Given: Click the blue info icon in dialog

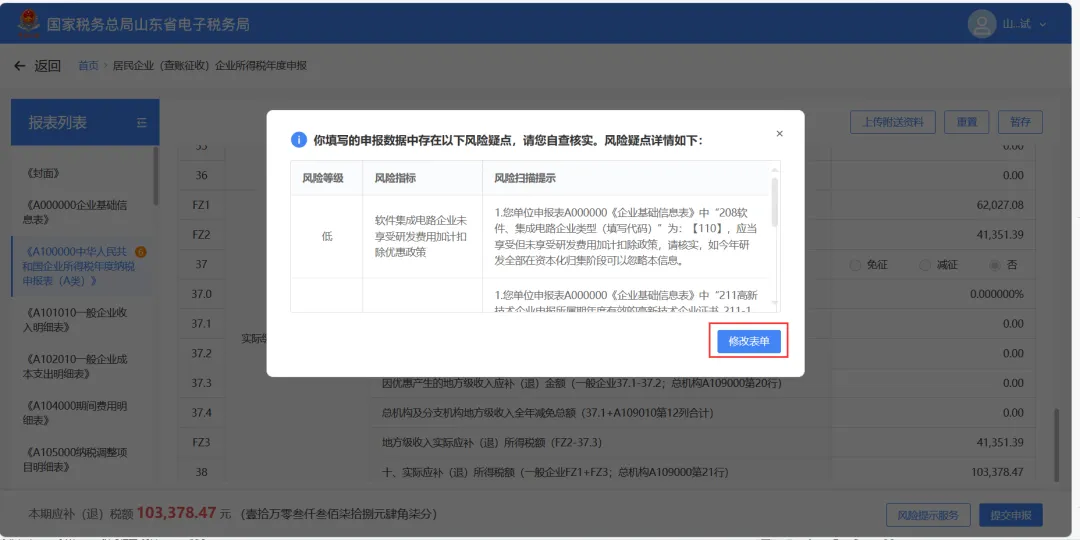Looking at the screenshot, I should tap(298, 141).
